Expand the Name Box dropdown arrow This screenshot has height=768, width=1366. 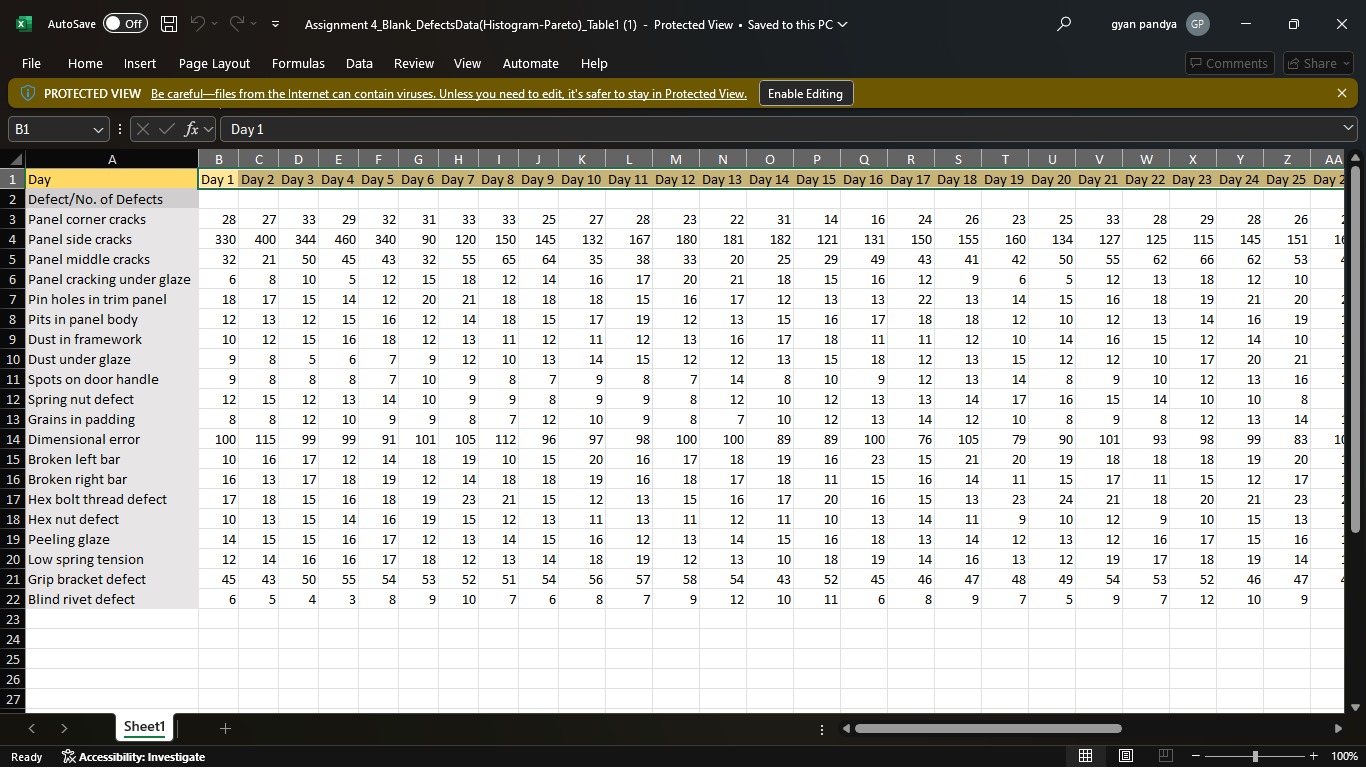98,129
